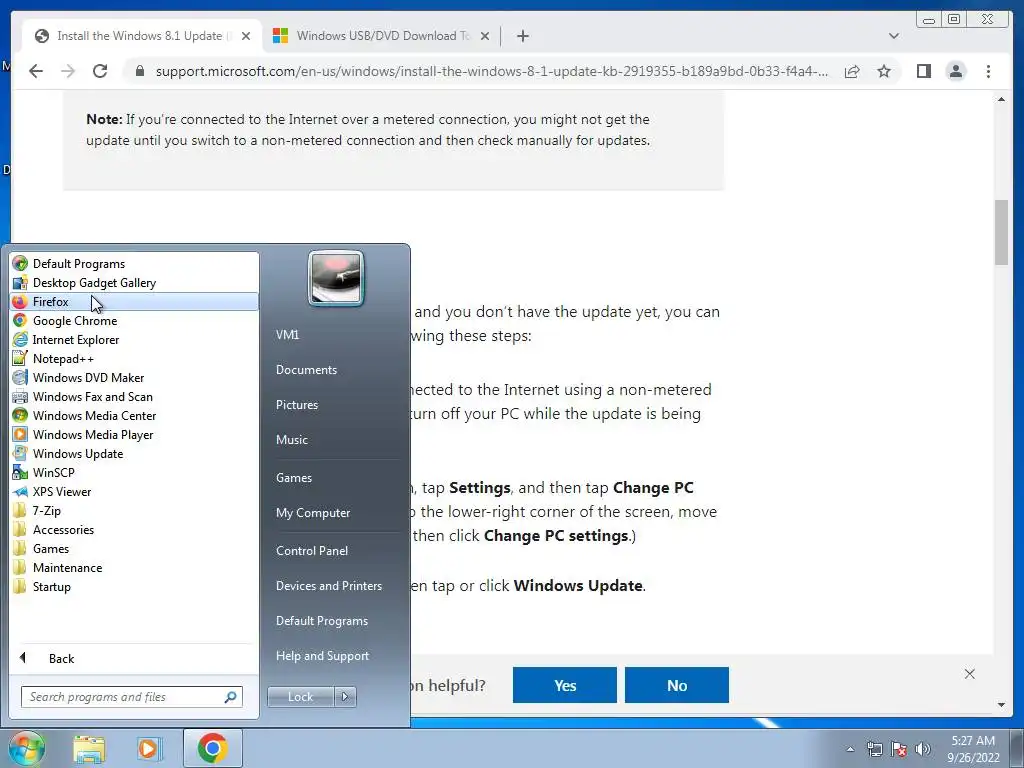
Task: Open XPS Viewer
Action: (134, 492)
